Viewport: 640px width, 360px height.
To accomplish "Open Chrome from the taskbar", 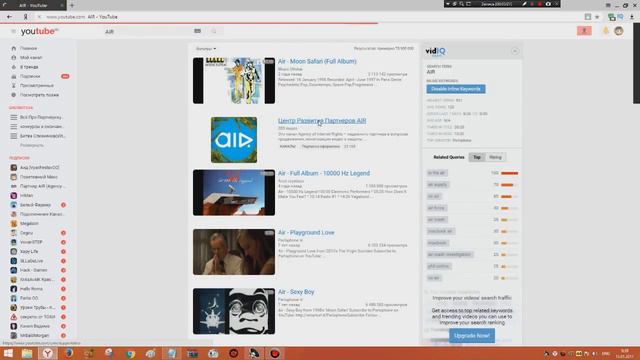I will 130,353.
